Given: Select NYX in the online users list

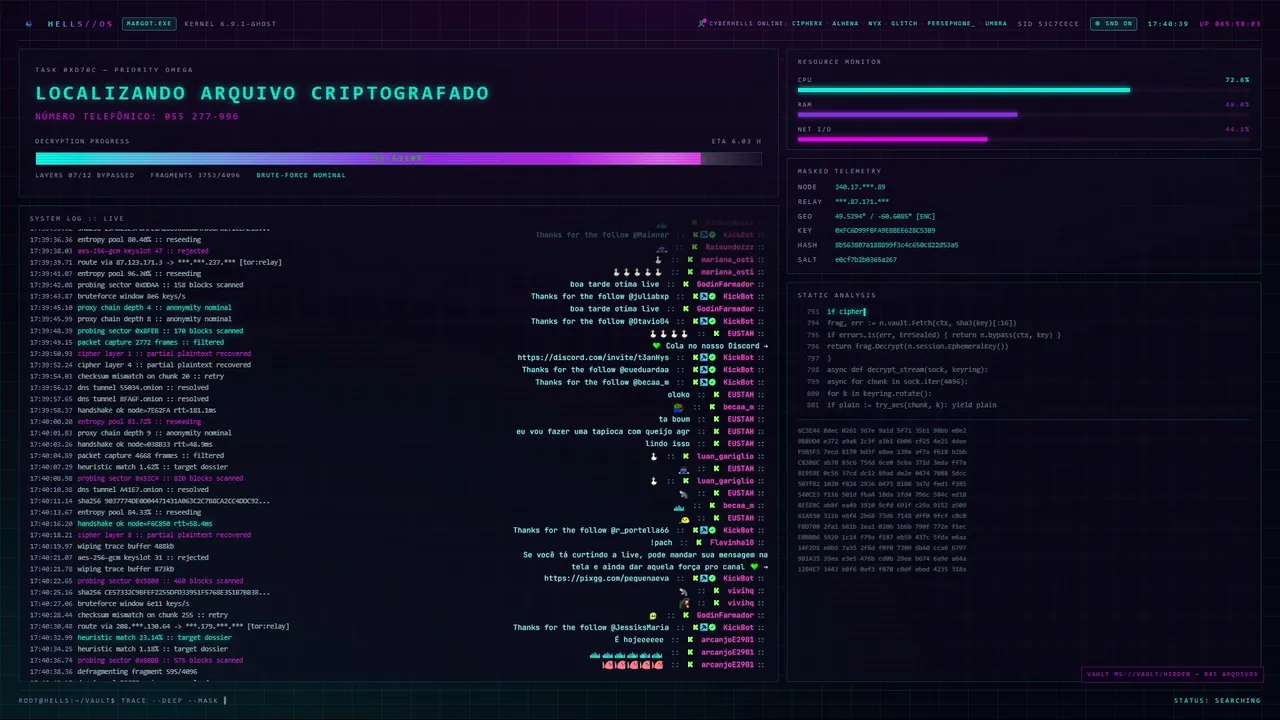Looking at the screenshot, I should click(875, 23).
